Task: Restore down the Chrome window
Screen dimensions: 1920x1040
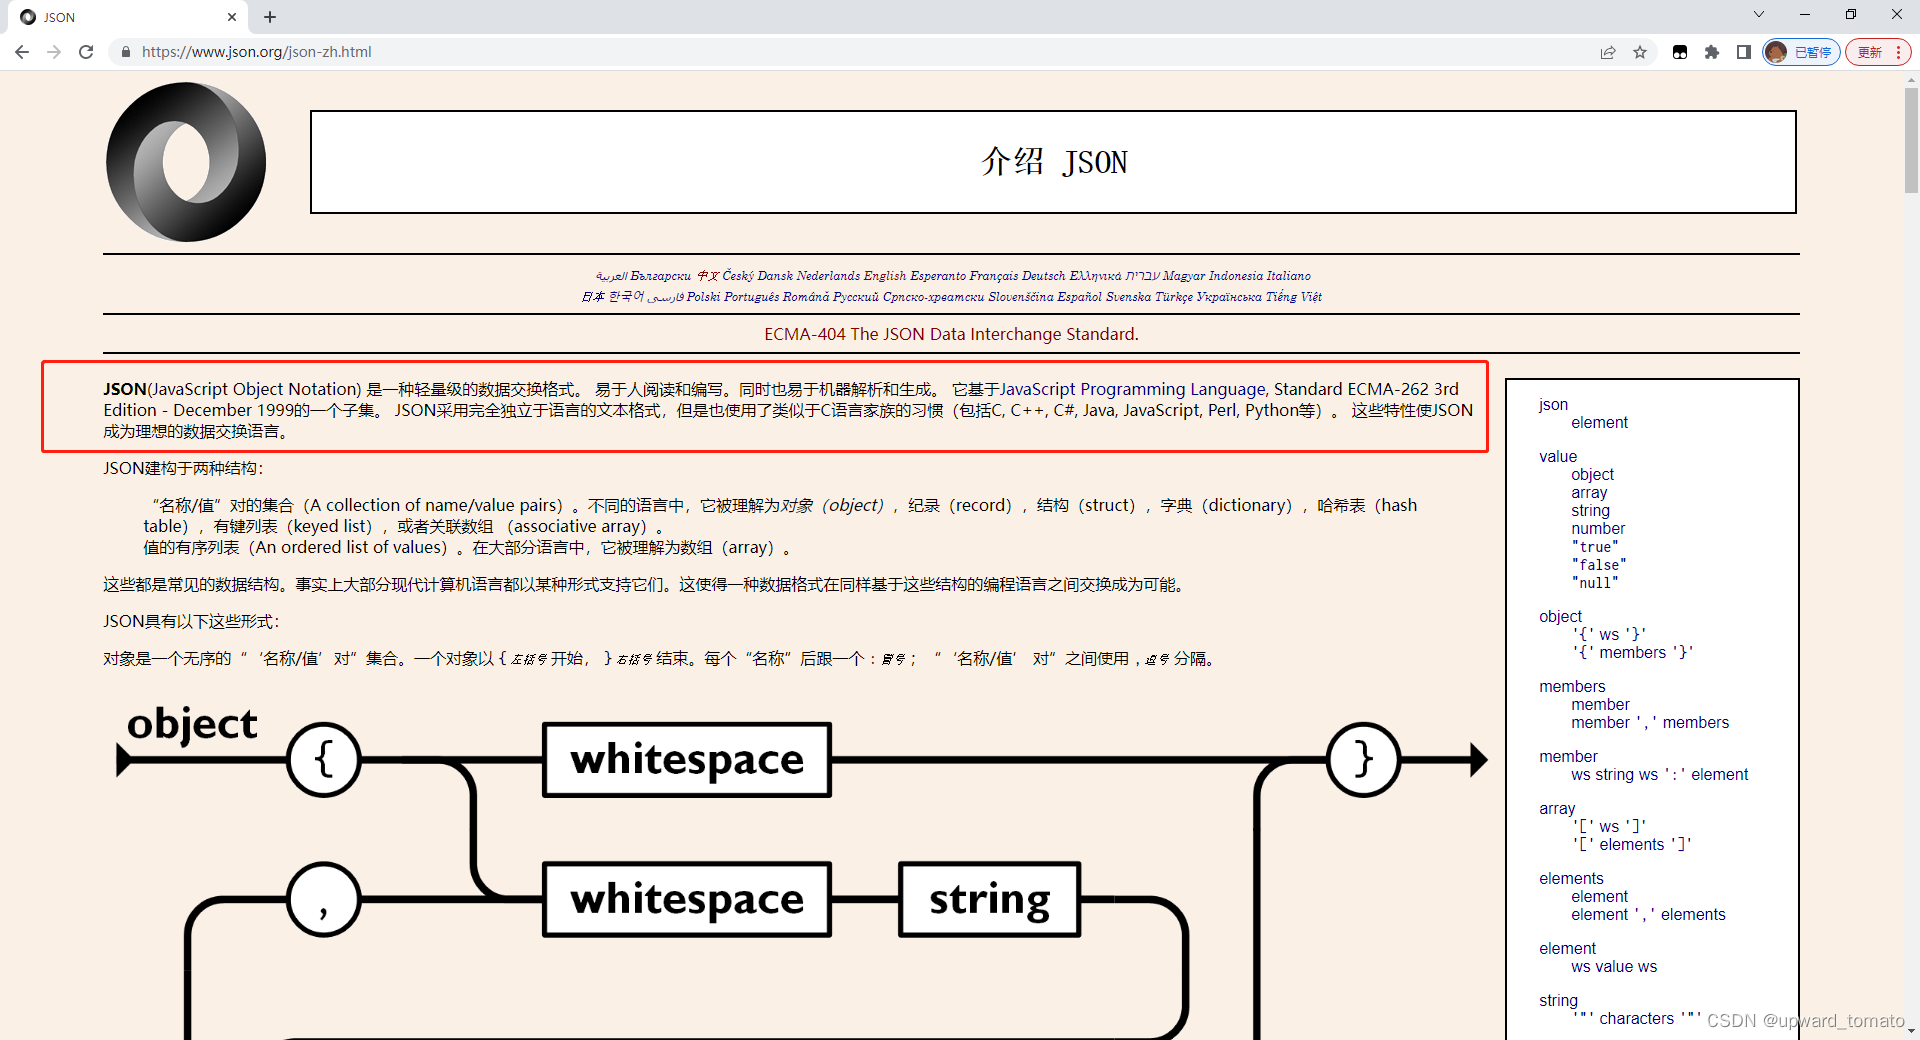Action: [x=1851, y=14]
